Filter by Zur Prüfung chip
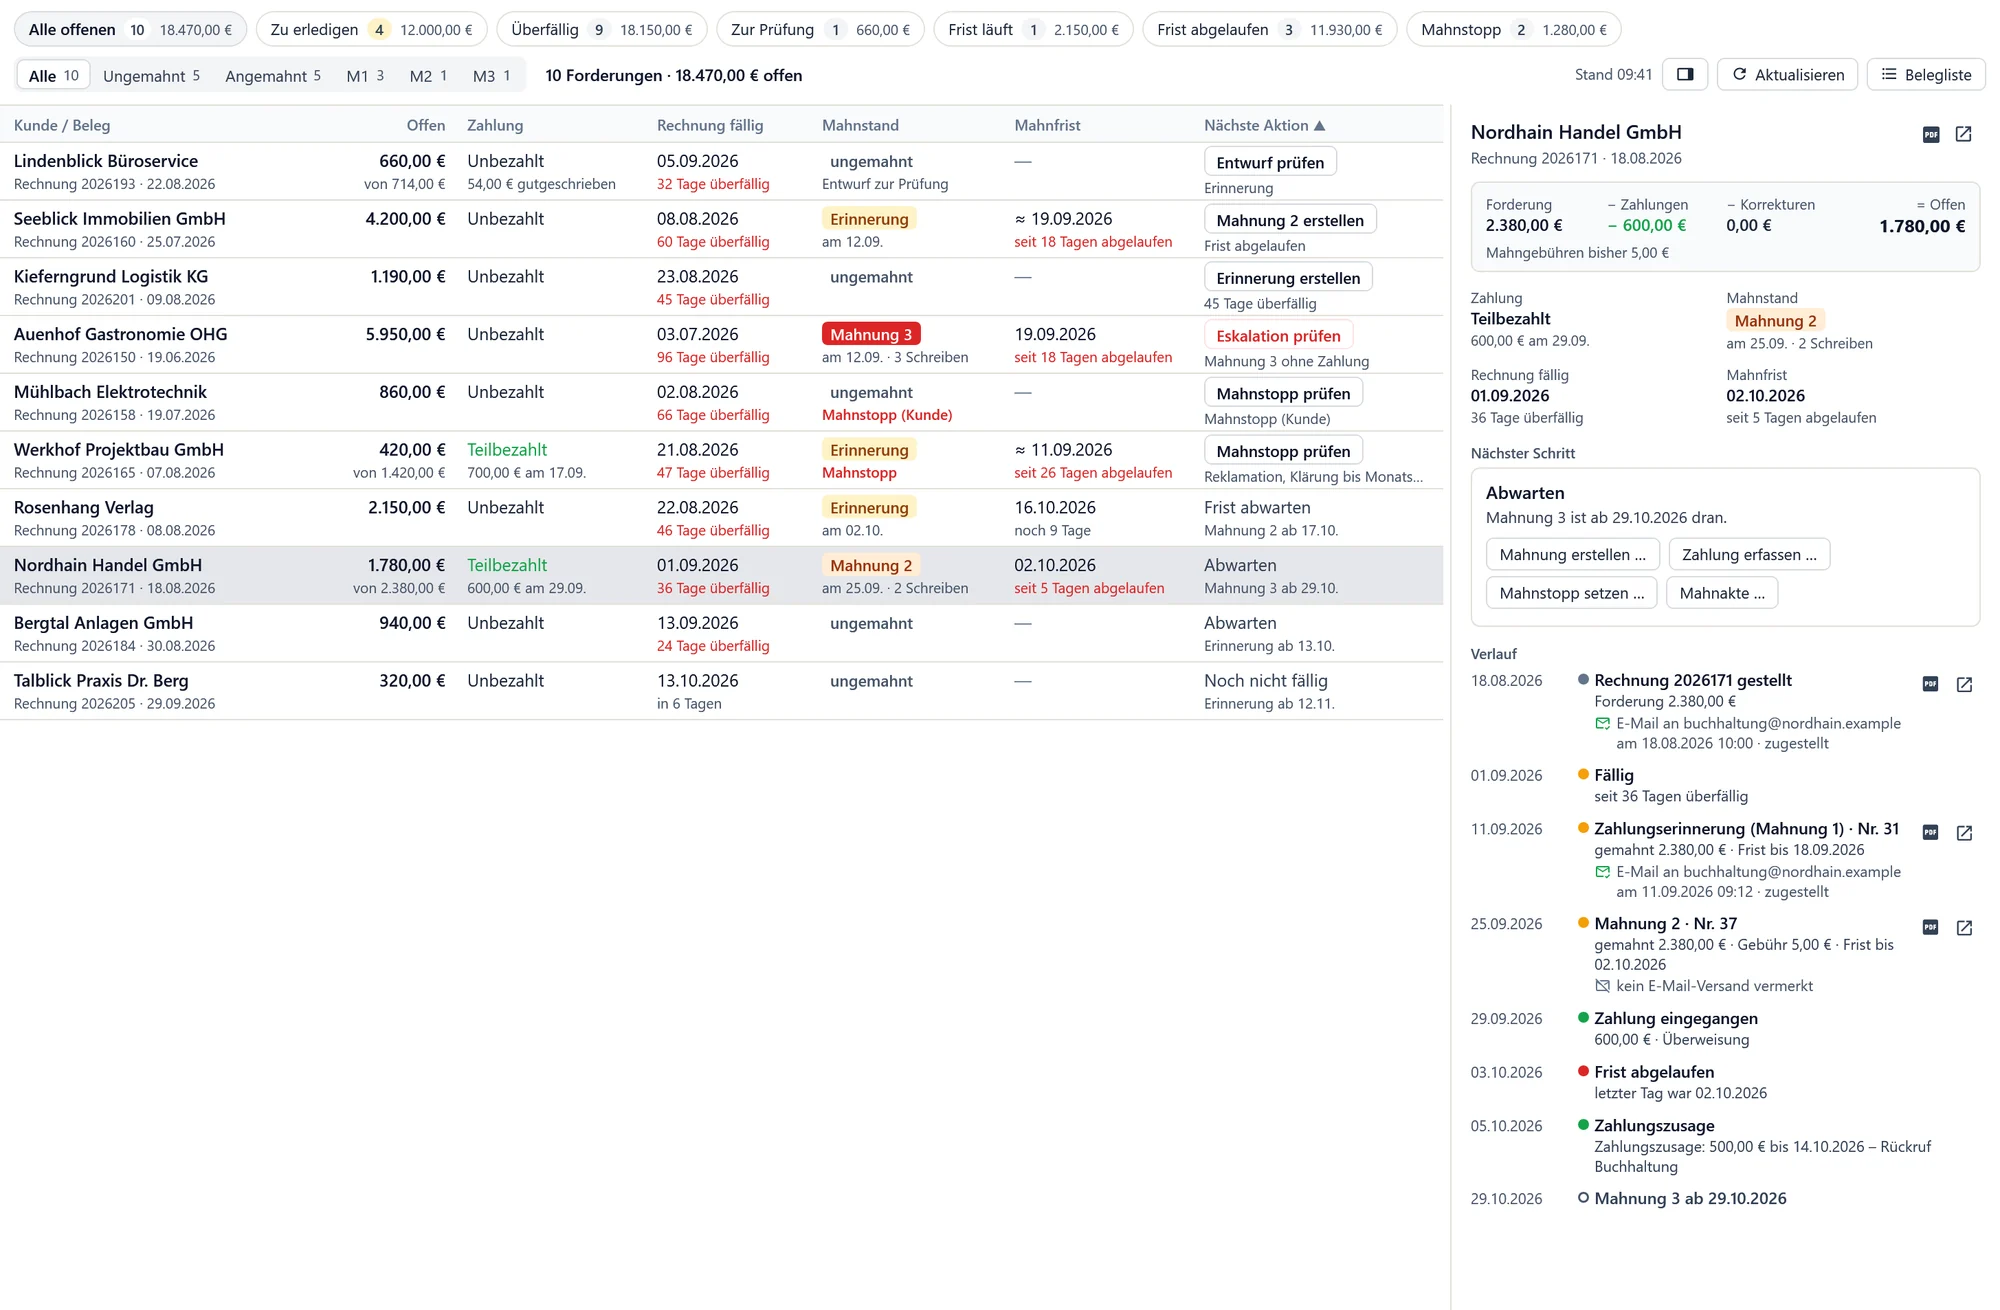The image size is (2000, 1310). [820, 30]
